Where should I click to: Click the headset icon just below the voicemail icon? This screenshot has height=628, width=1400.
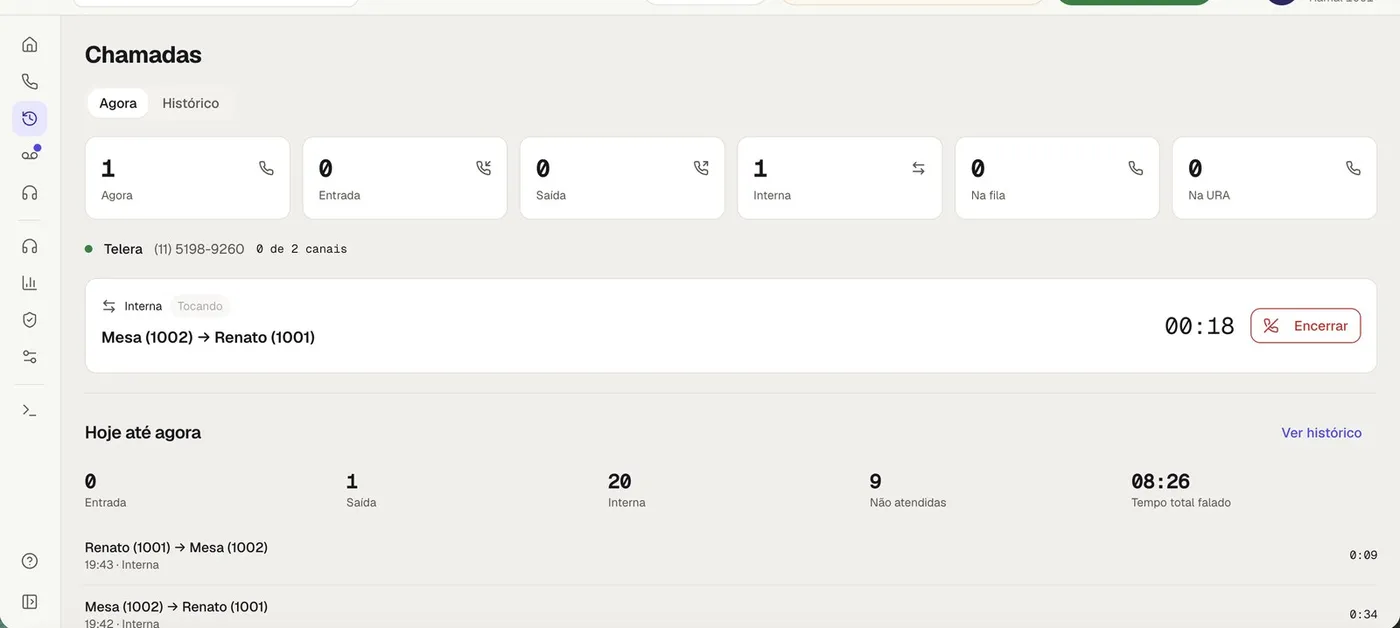[30, 192]
